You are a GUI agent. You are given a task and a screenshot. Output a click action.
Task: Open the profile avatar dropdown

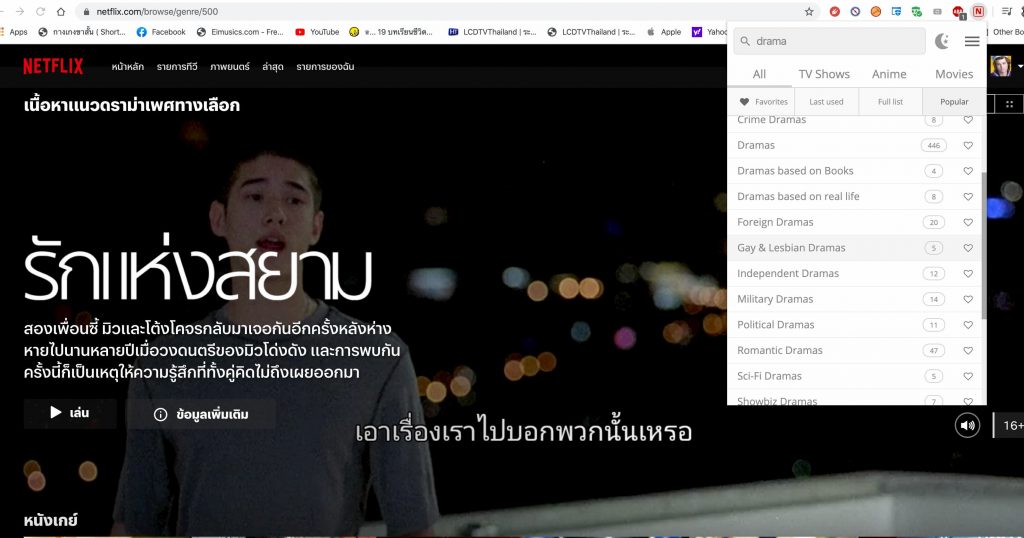coord(1001,66)
